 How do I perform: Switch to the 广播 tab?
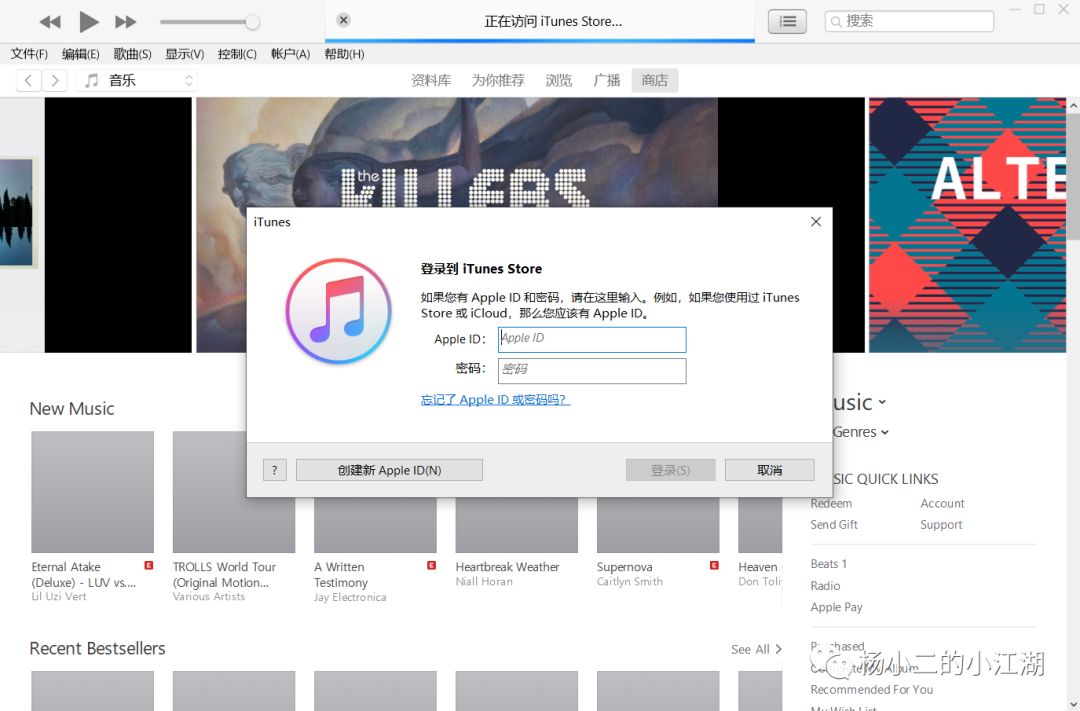point(607,81)
